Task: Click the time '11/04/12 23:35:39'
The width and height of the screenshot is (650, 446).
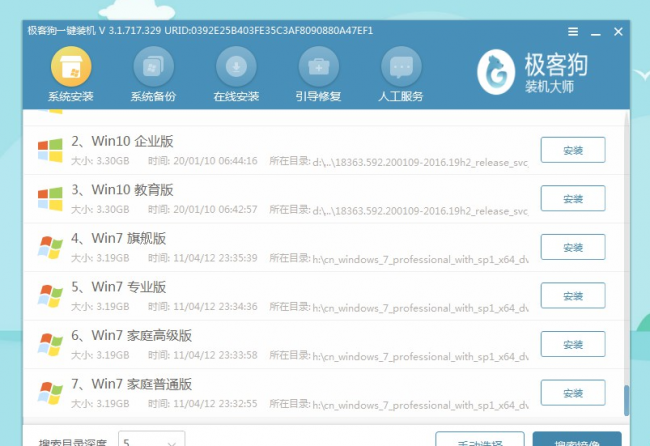Action: pos(215,258)
